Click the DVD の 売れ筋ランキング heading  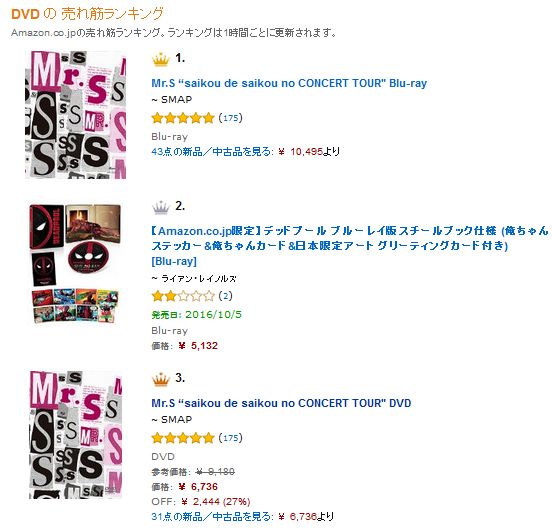(87, 14)
